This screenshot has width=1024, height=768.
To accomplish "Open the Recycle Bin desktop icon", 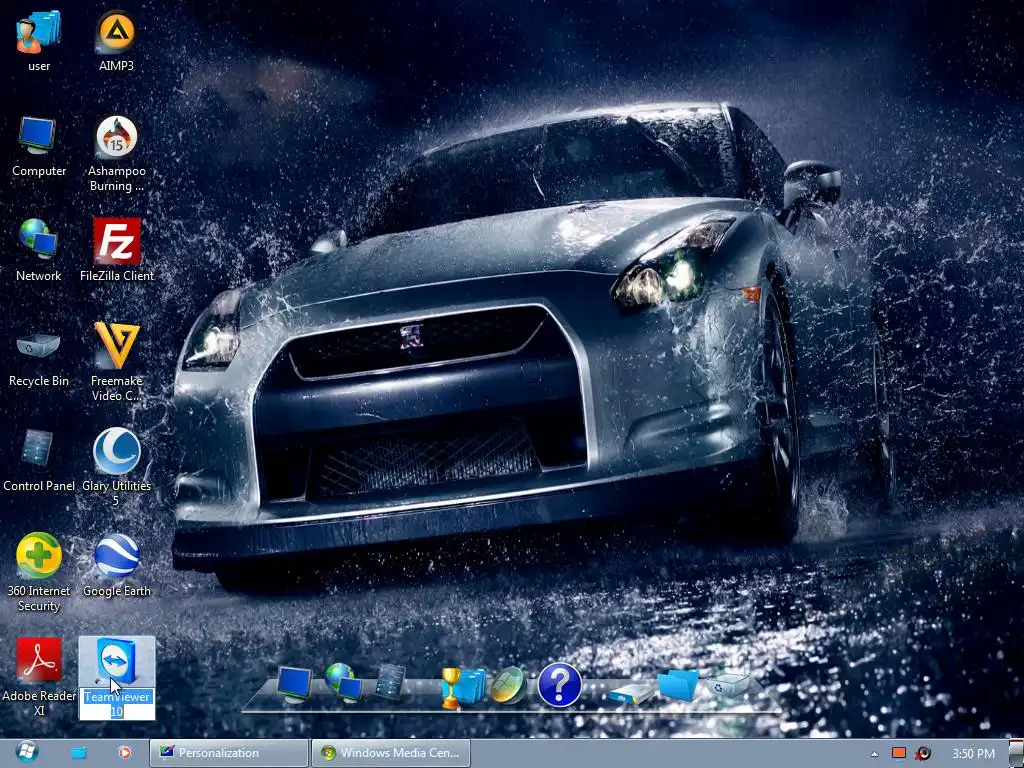I will point(39,356).
